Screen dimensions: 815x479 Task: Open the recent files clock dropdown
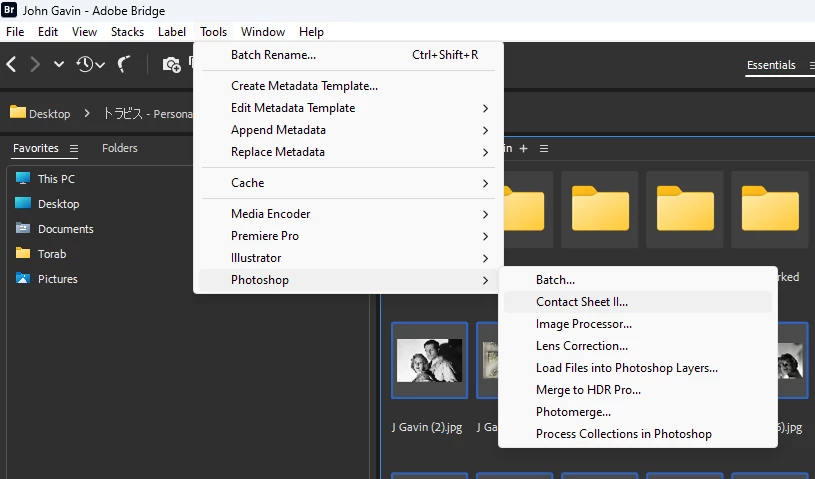coord(90,64)
